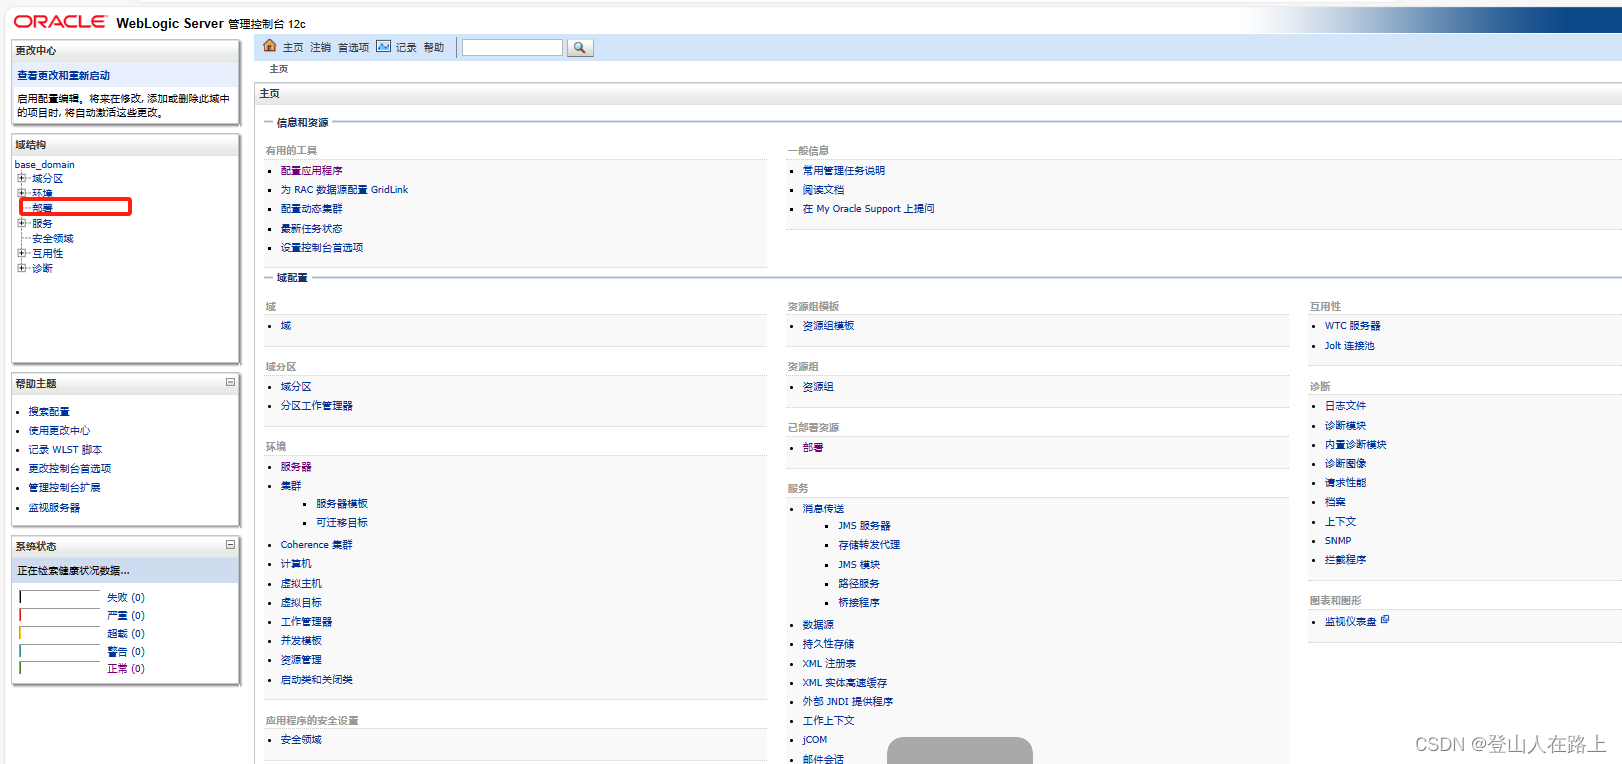Open the 配置动态集群 link

312,208
